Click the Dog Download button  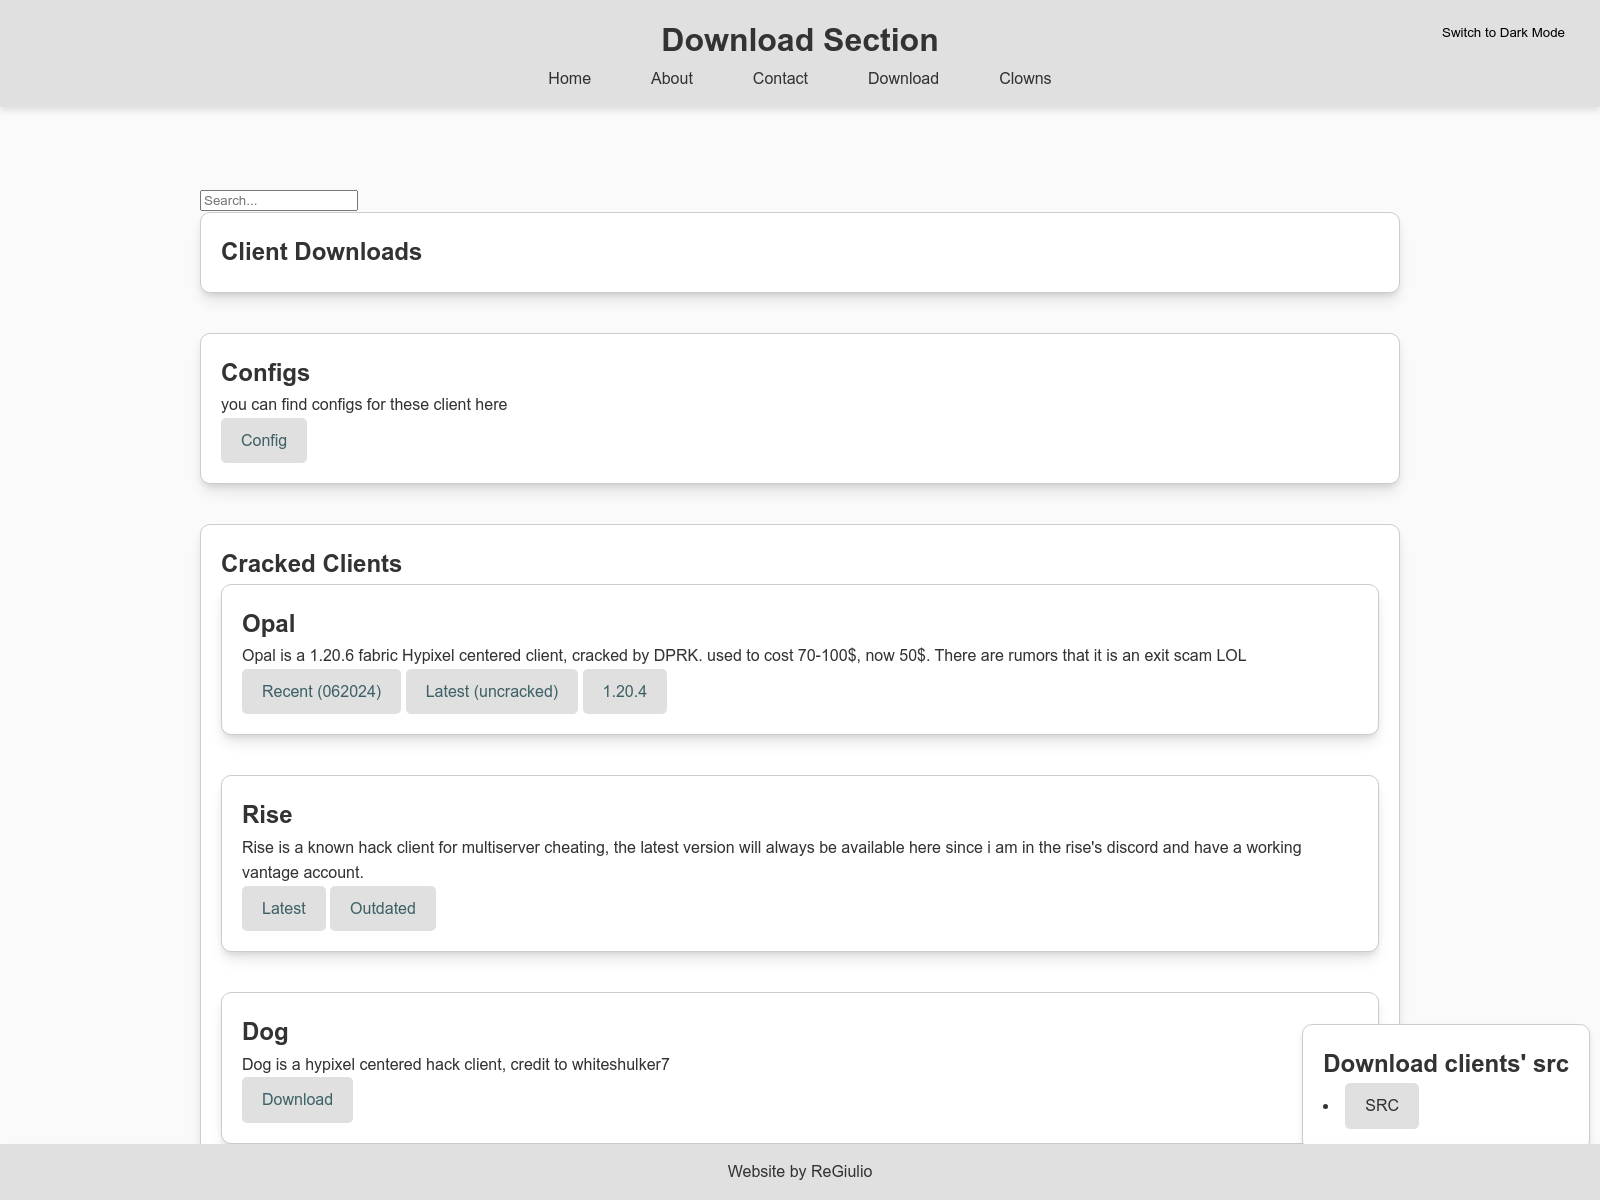click(297, 1100)
